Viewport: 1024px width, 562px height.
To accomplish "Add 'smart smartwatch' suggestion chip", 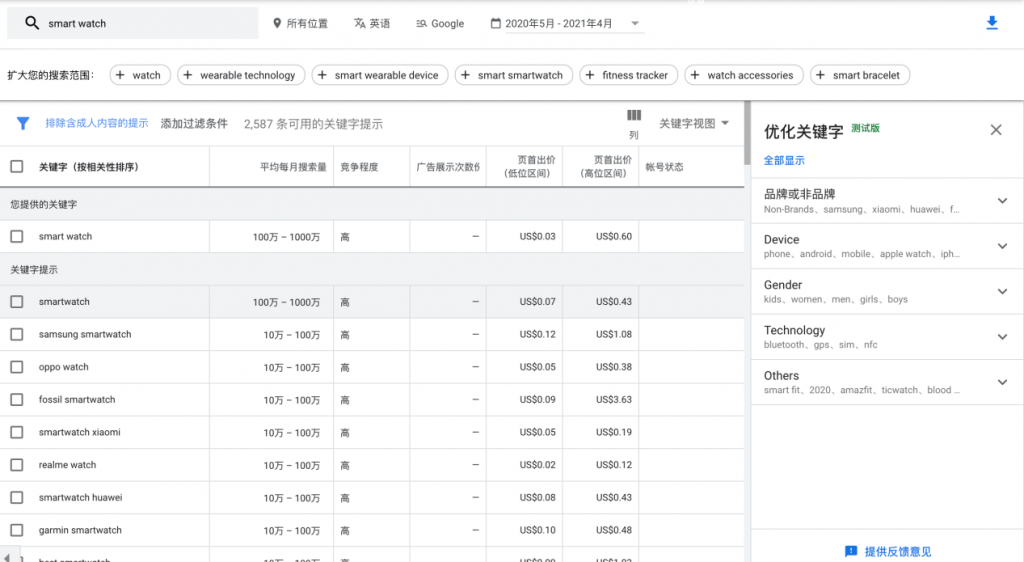I will click(513, 75).
